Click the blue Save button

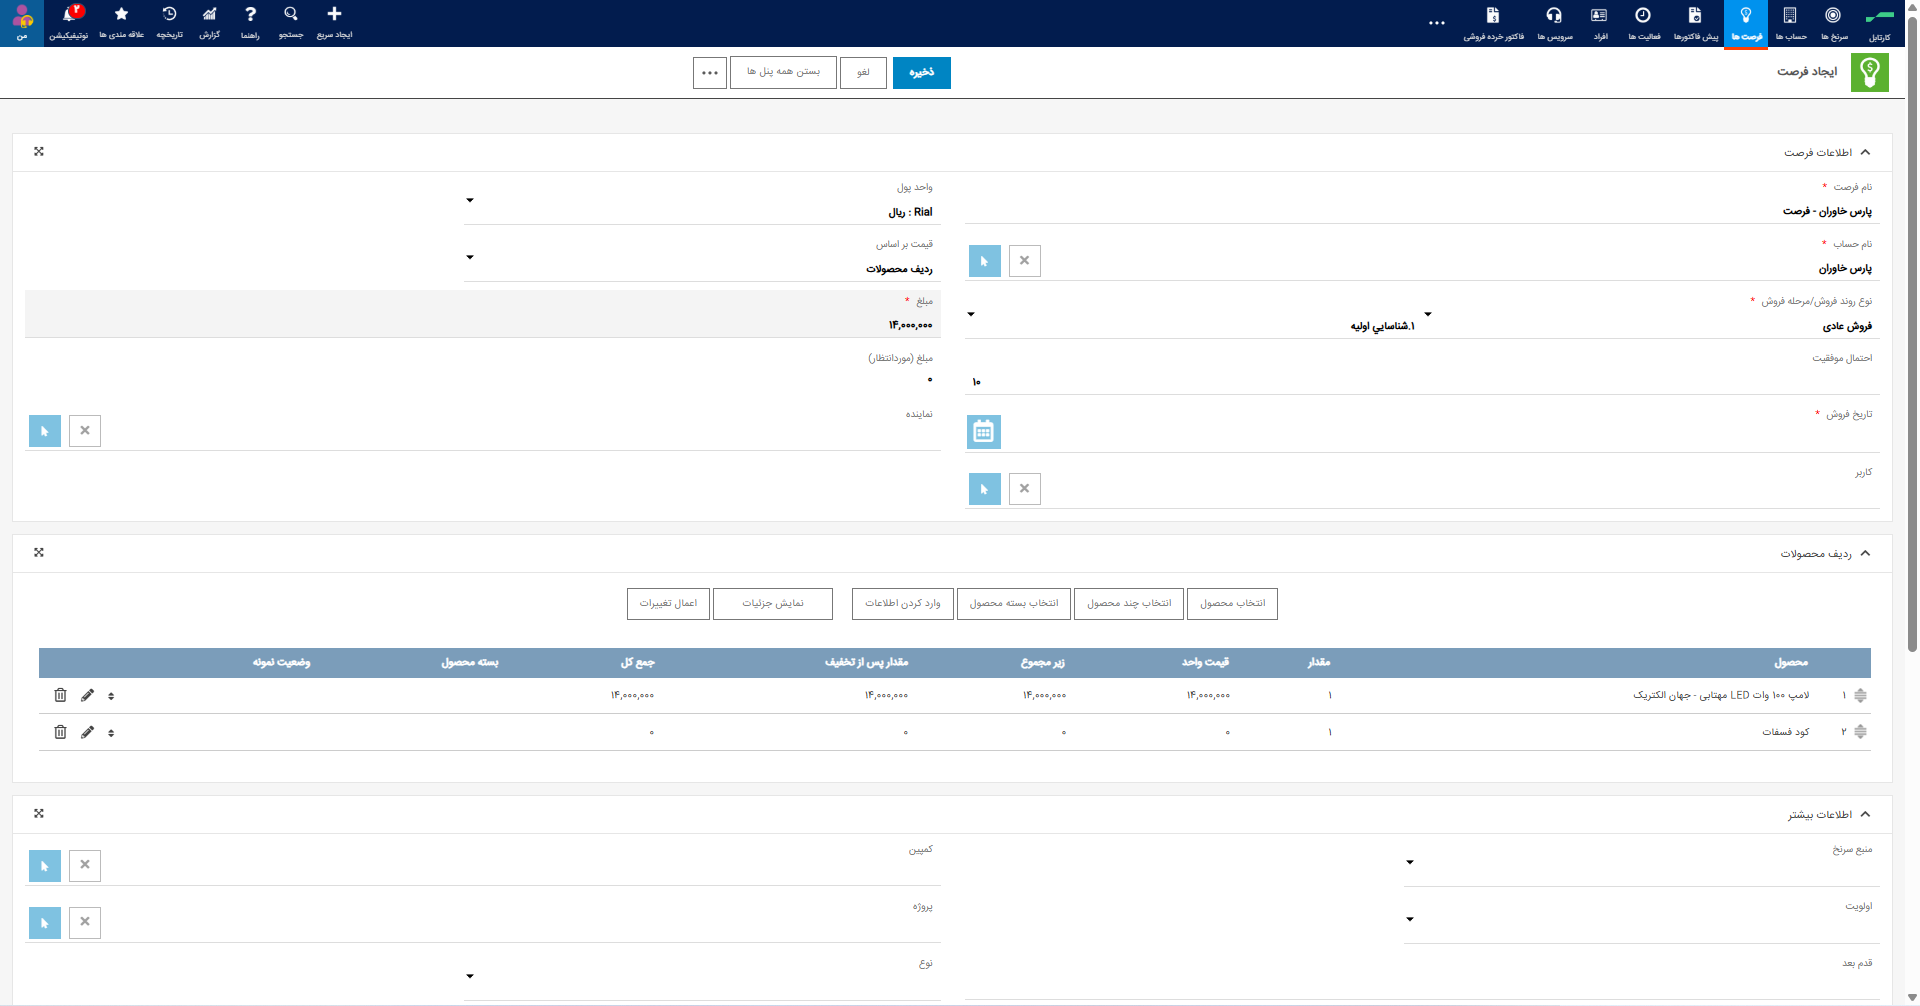pyautogui.click(x=922, y=73)
